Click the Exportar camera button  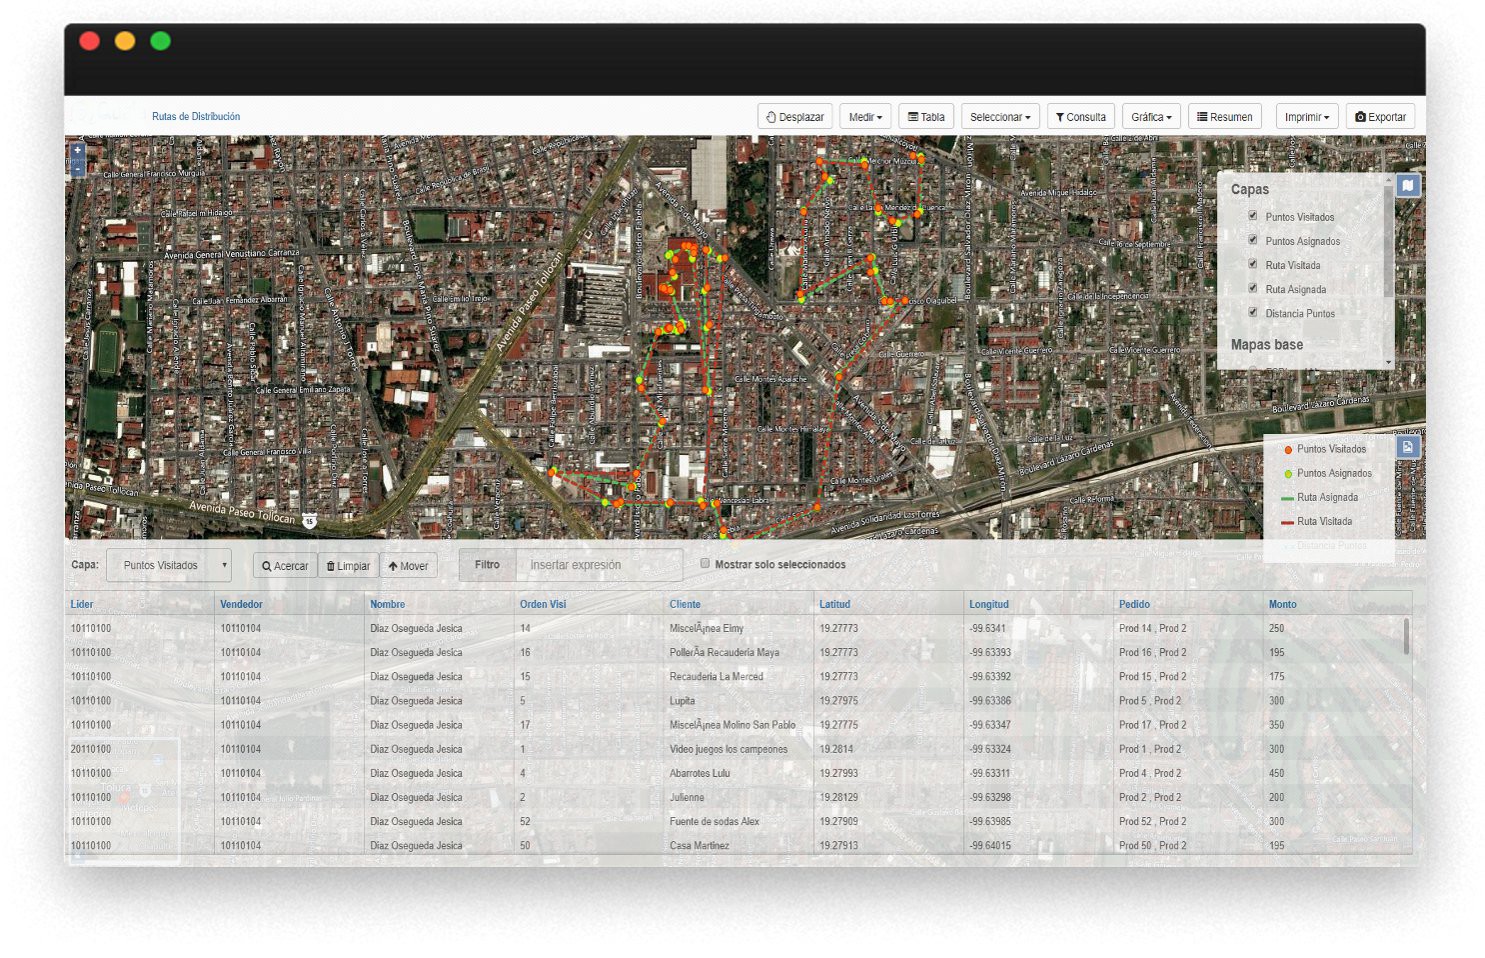(x=1380, y=117)
